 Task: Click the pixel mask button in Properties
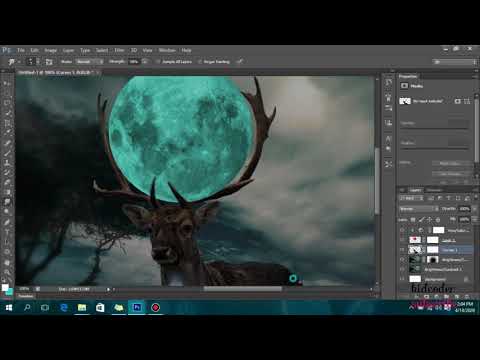click(458, 101)
